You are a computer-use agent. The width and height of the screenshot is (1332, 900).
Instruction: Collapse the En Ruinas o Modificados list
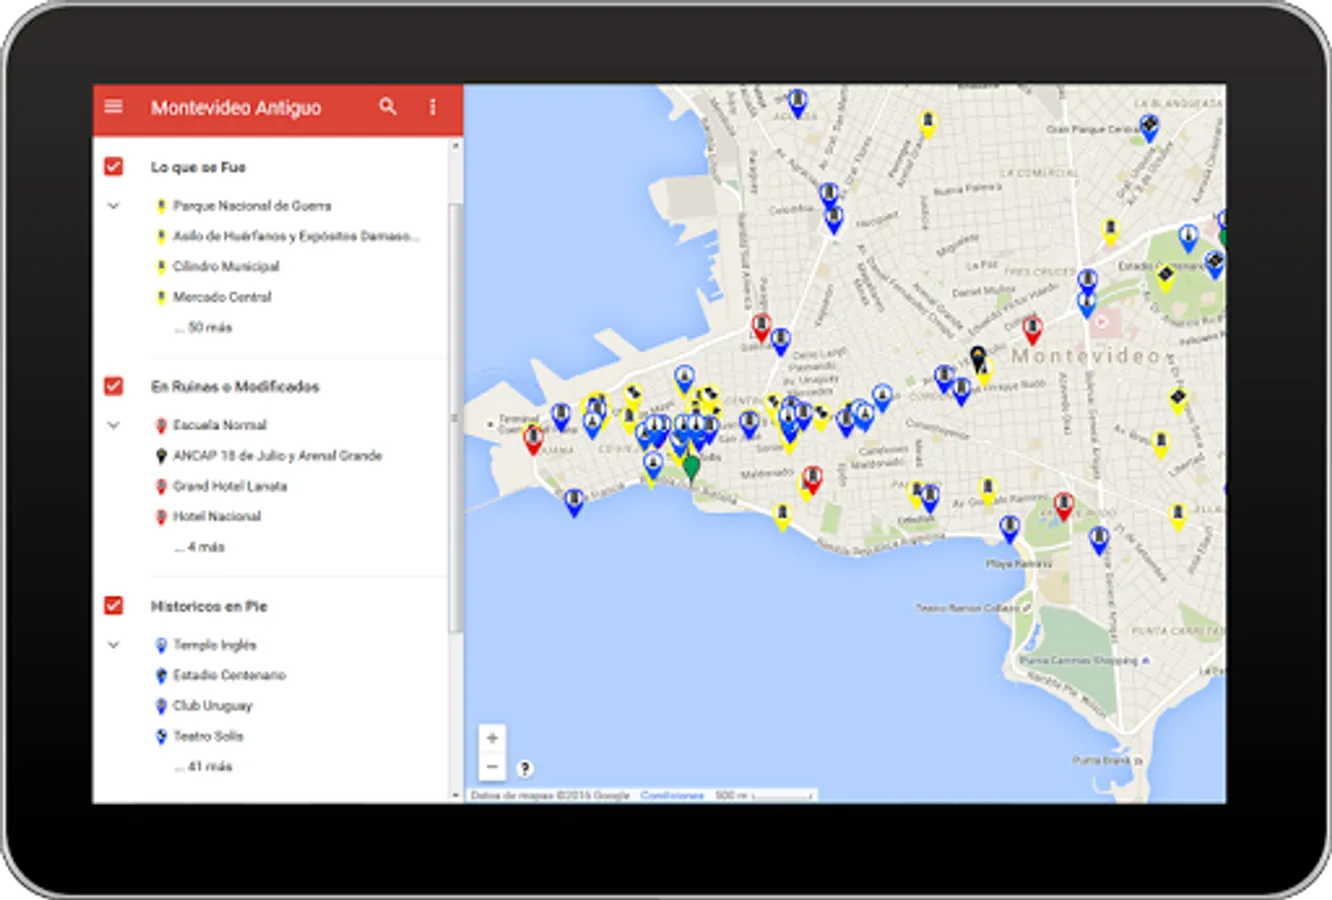pyautogui.click(x=113, y=425)
